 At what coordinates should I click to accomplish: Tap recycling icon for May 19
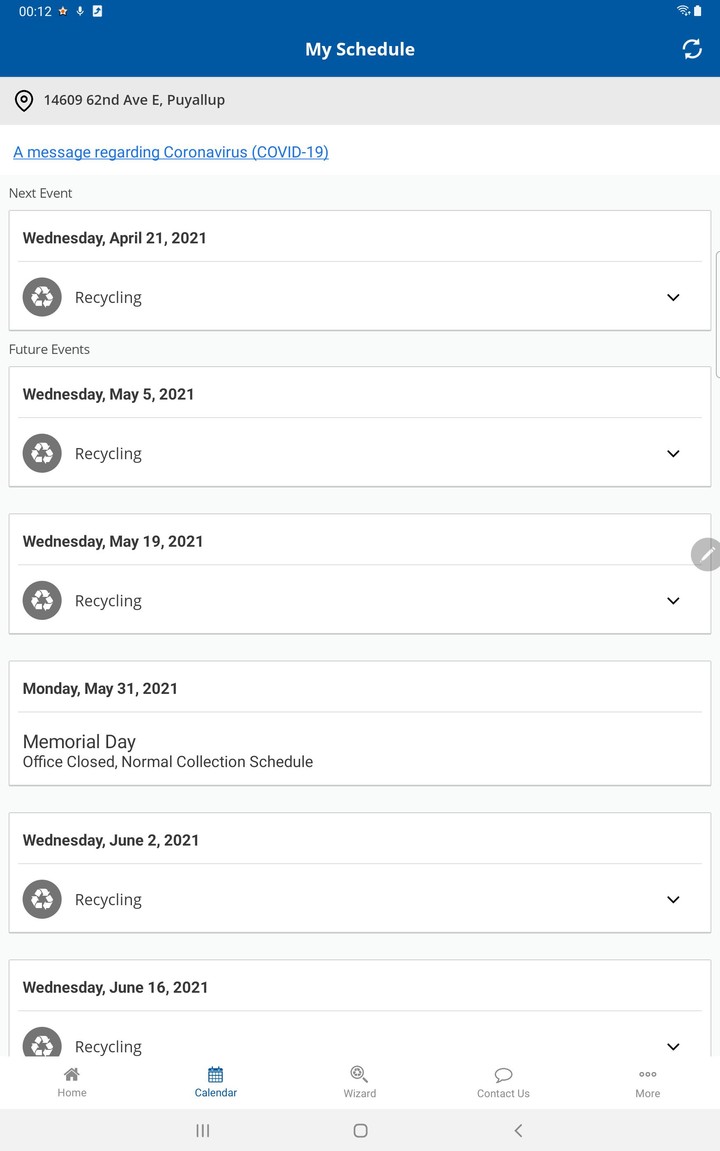42,600
